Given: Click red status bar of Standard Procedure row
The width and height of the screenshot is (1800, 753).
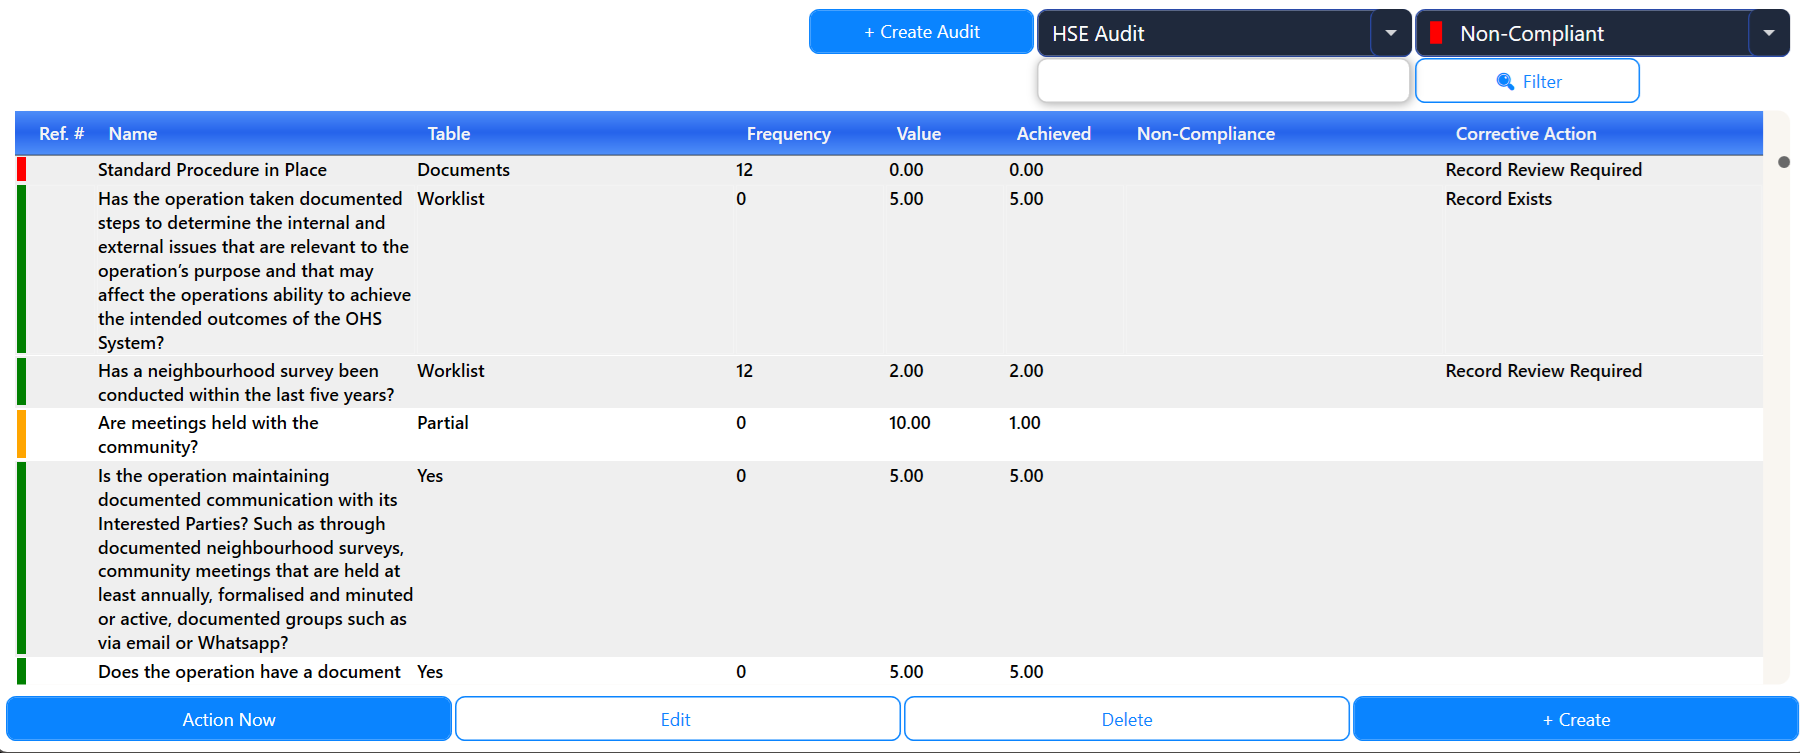Looking at the screenshot, I should (22, 170).
